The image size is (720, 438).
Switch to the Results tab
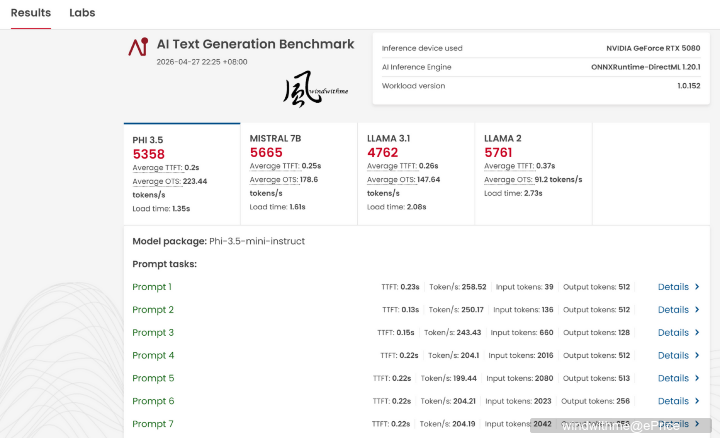(x=31, y=13)
